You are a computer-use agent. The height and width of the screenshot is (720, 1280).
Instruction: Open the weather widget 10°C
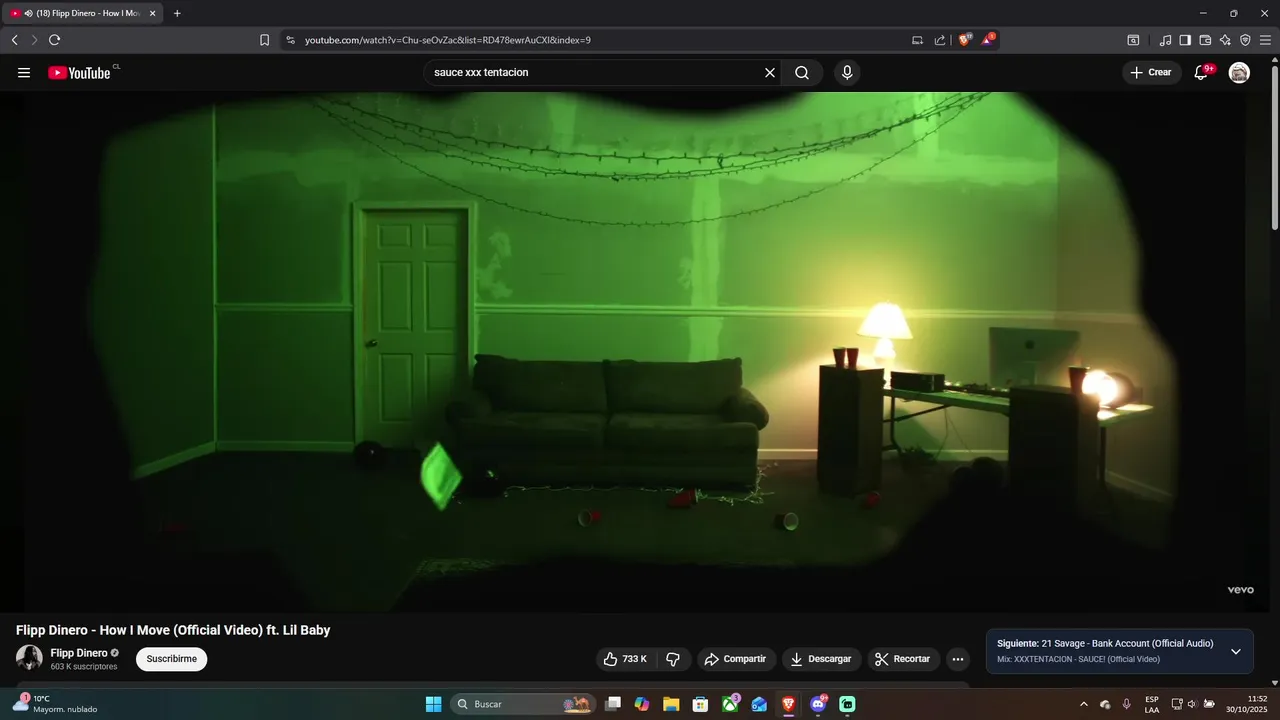[x=55, y=704]
